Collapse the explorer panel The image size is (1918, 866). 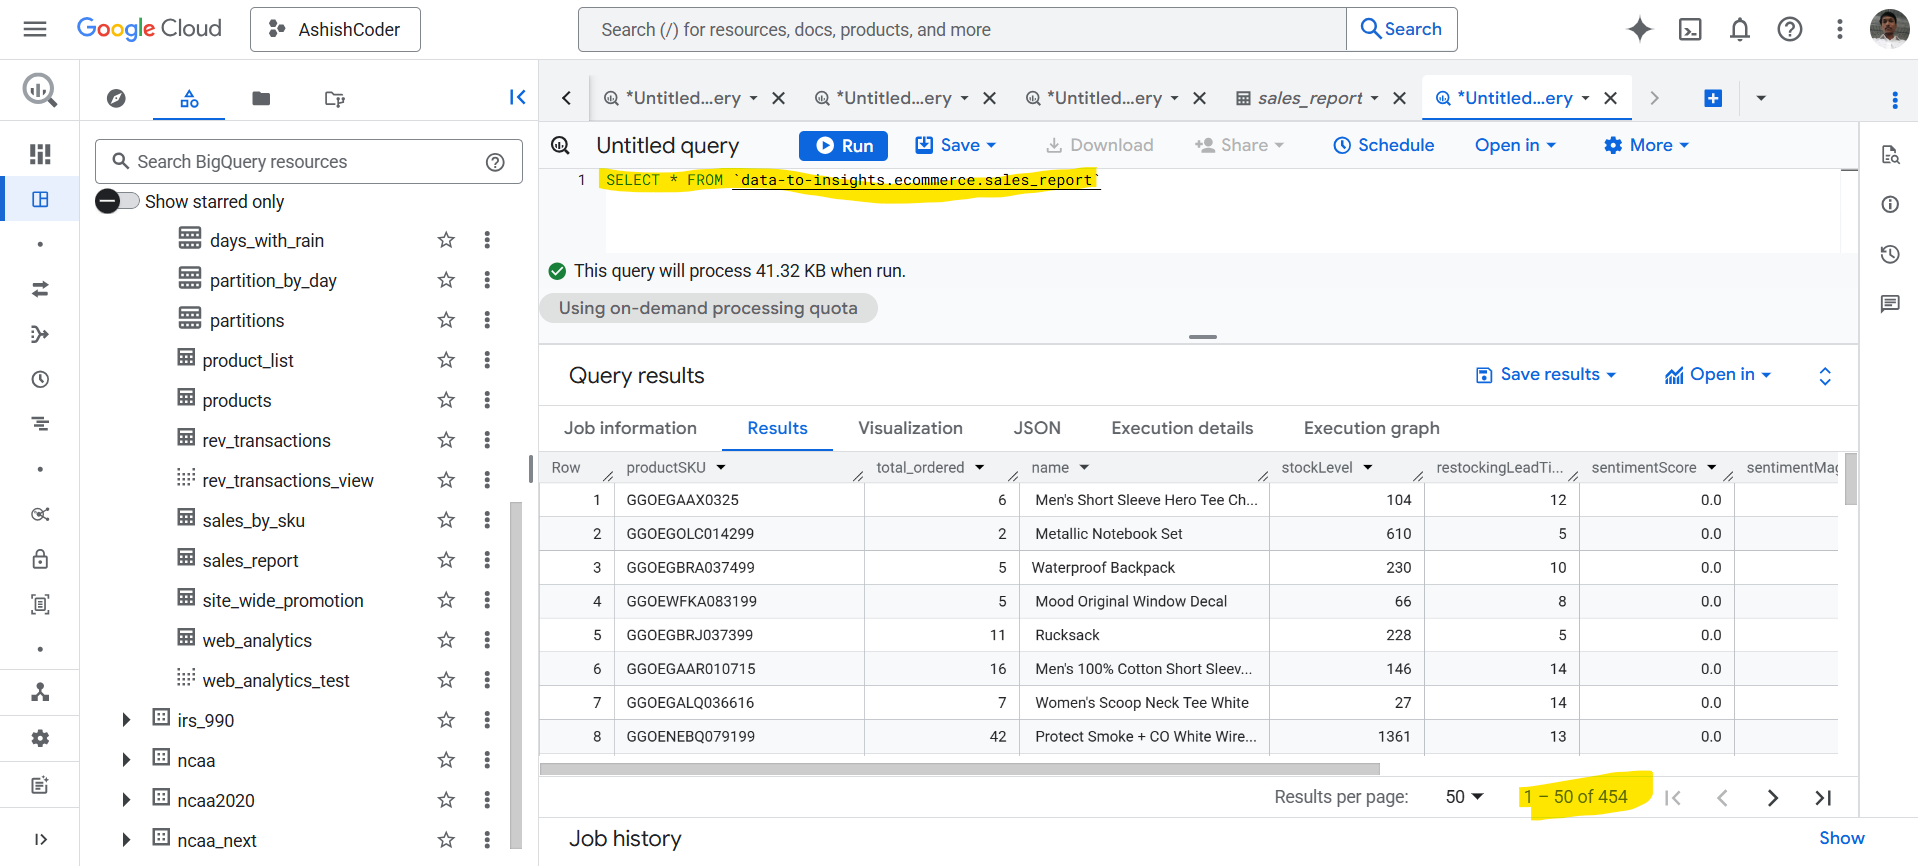pos(517,97)
